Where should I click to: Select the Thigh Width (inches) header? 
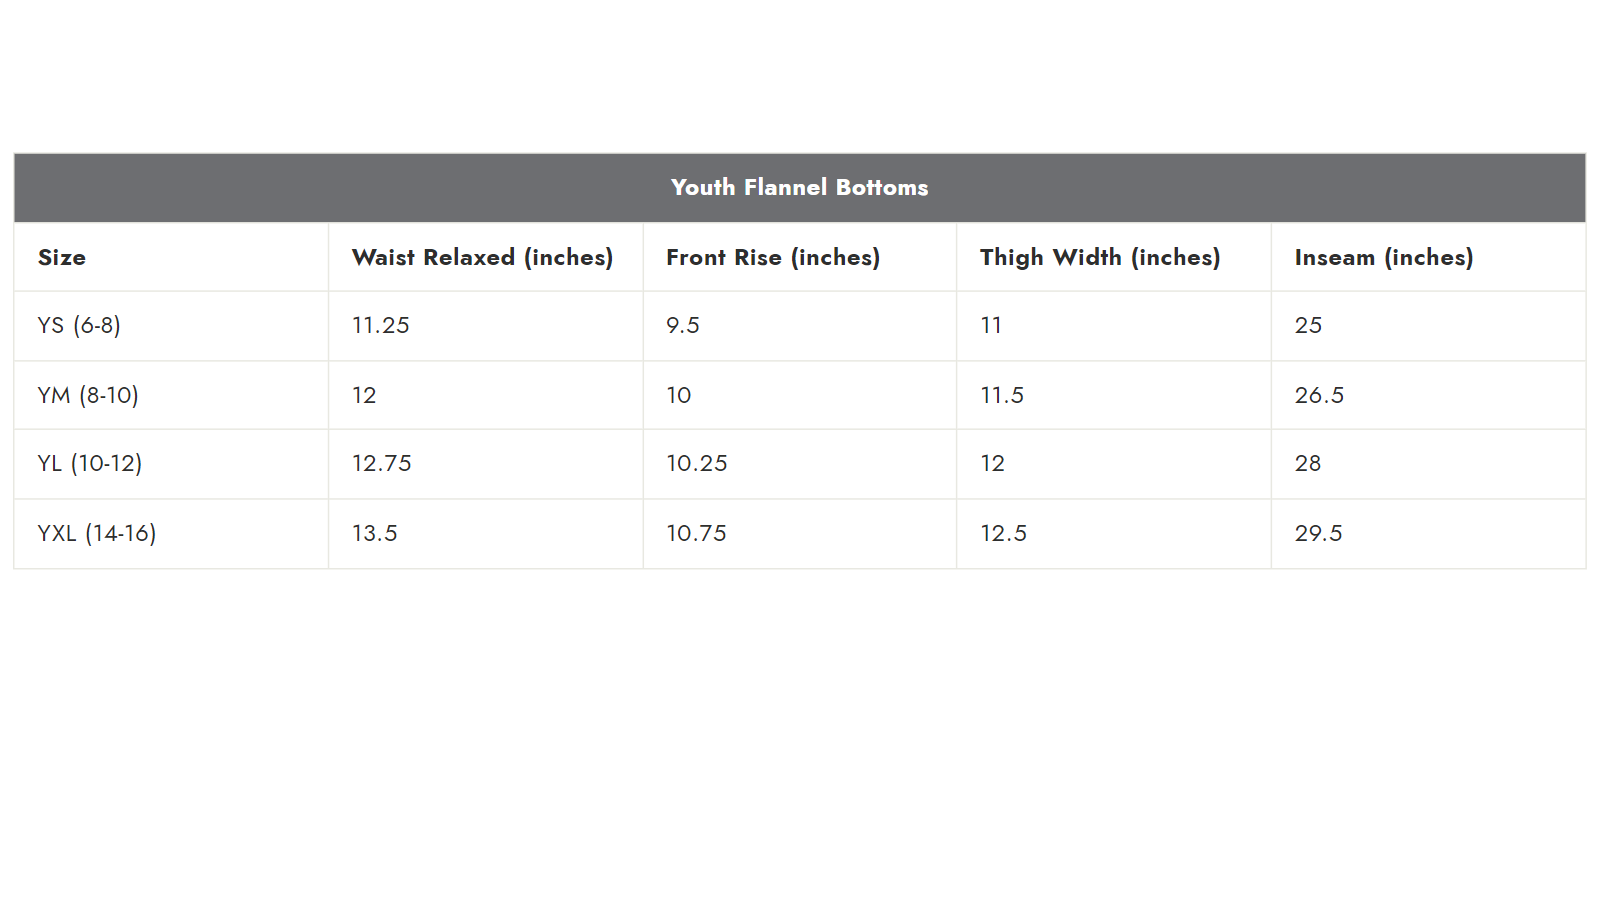(x=1100, y=257)
